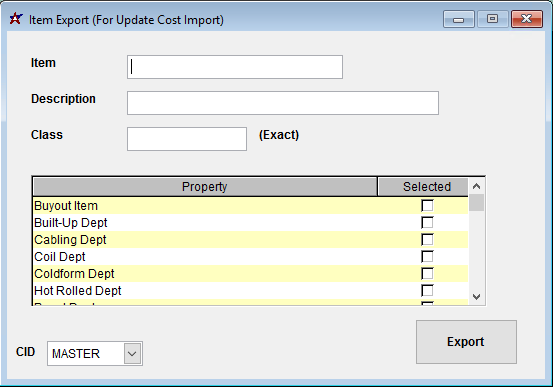Select the Class exact-match input field
This screenshot has height=387, width=553.
tap(187, 139)
